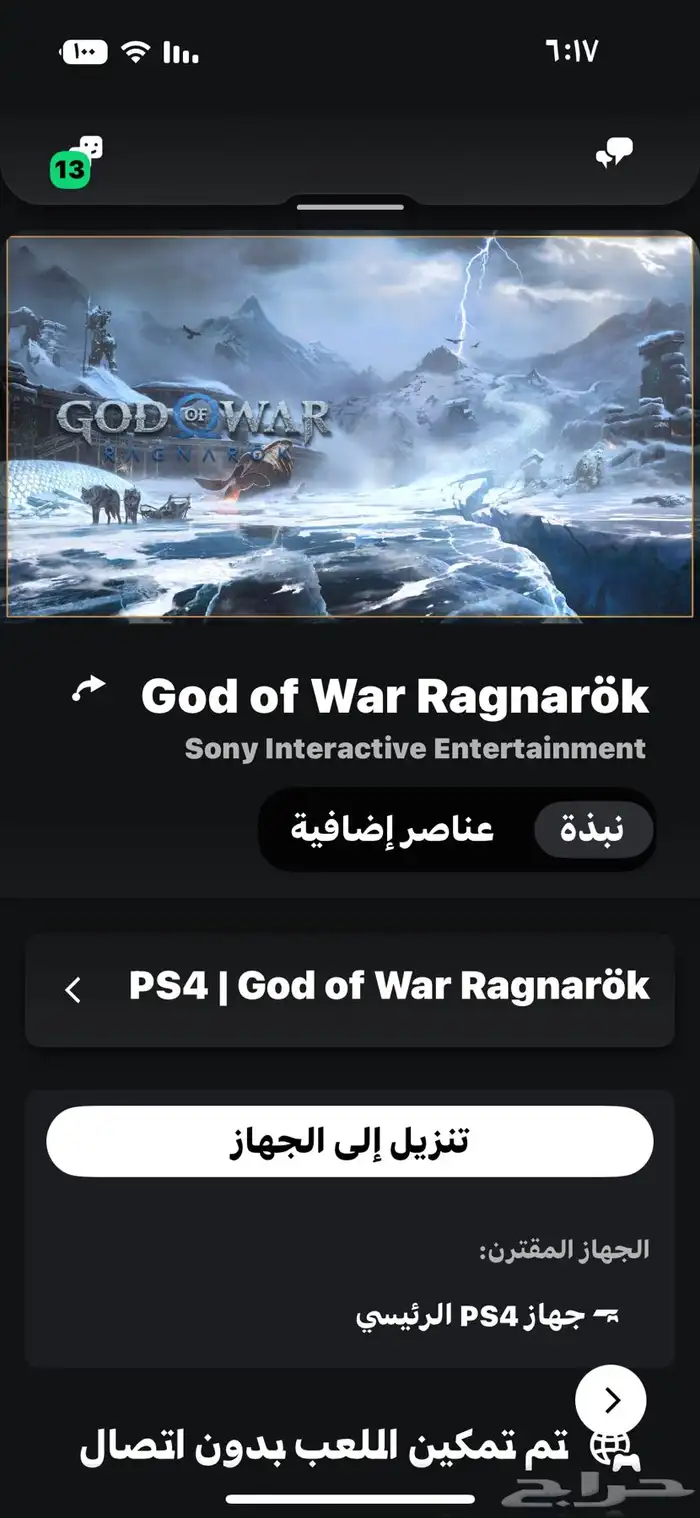The height and width of the screenshot is (1518, 700).
Task: Tap the تم تمكين اللعب بدون اتصال text
Action: click(325, 1448)
